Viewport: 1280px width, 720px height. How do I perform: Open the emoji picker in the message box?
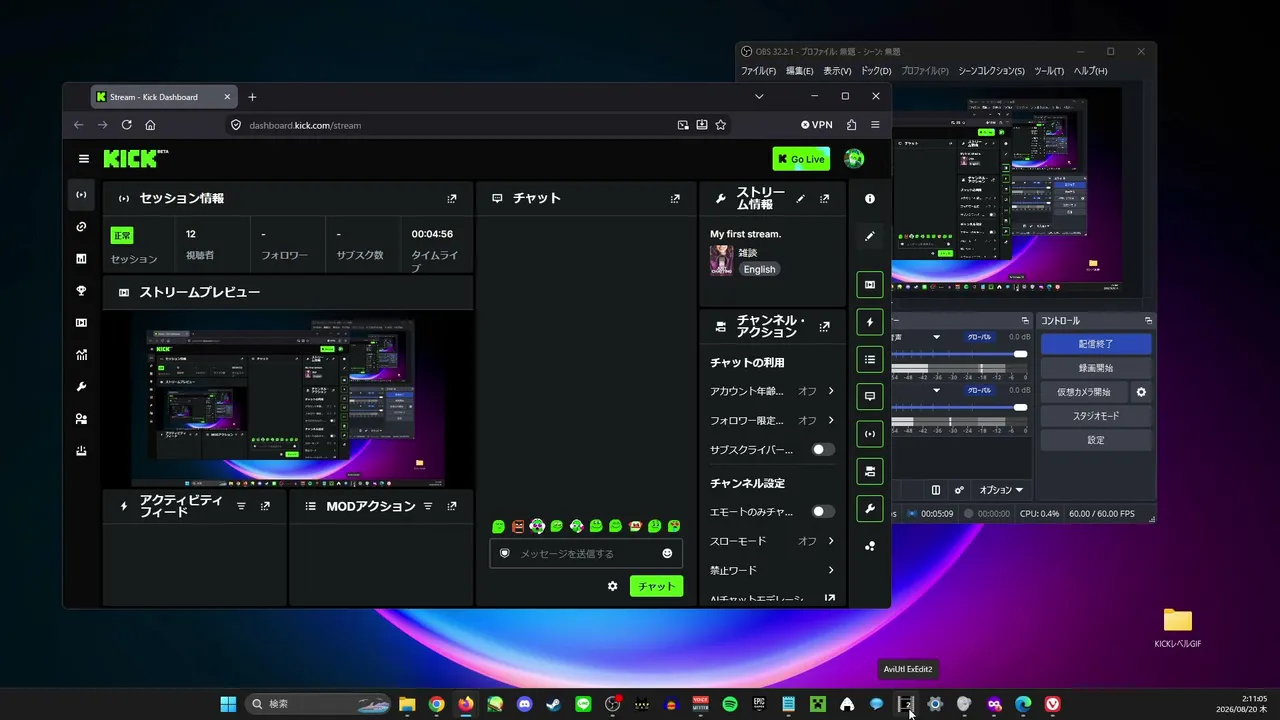coord(667,553)
